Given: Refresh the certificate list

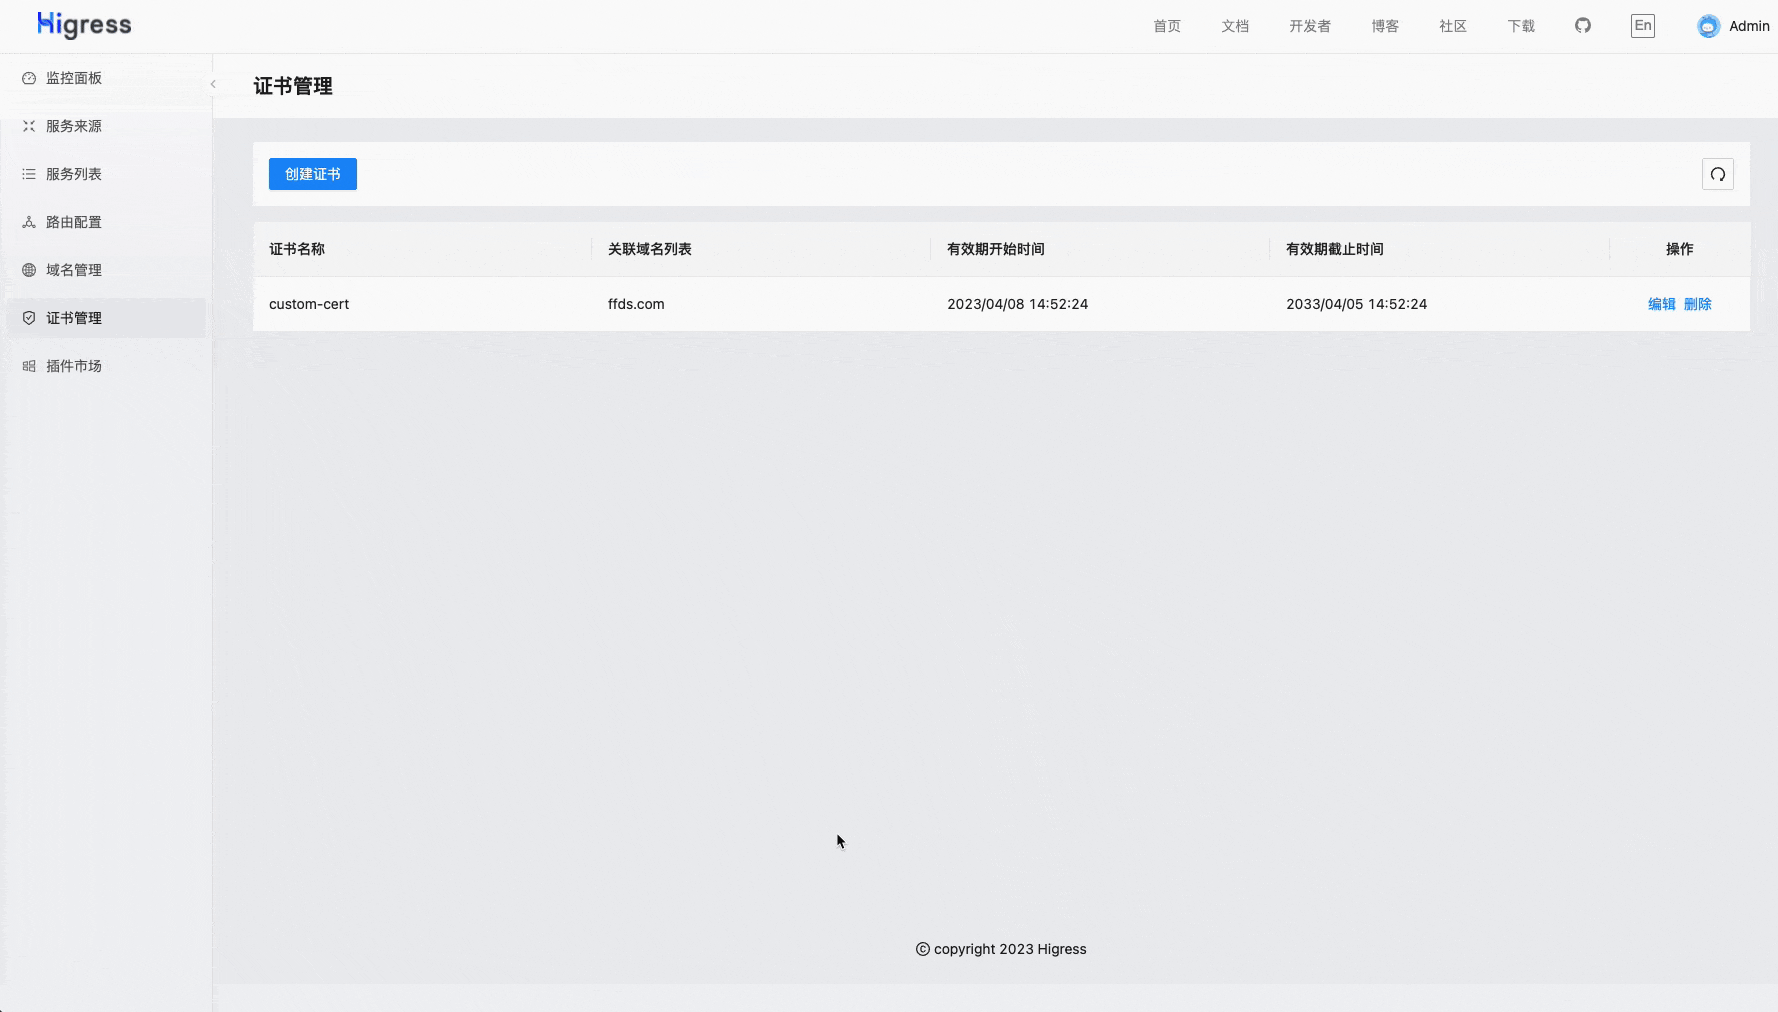Looking at the screenshot, I should pos(1718,174).
